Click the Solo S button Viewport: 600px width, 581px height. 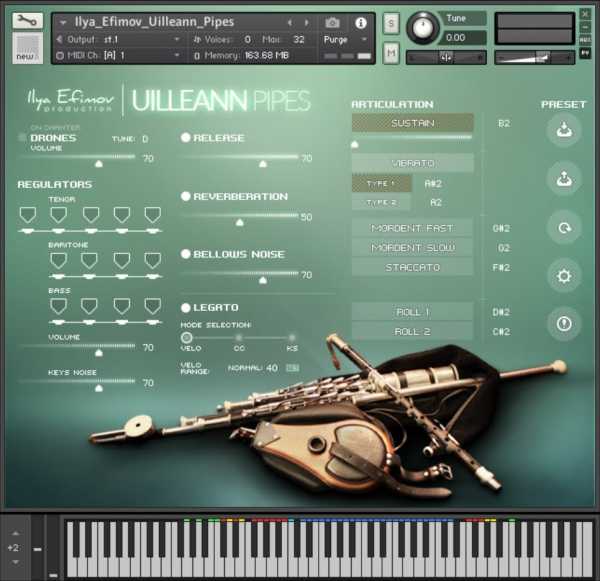pyautogui.click(x=391, y=23)
